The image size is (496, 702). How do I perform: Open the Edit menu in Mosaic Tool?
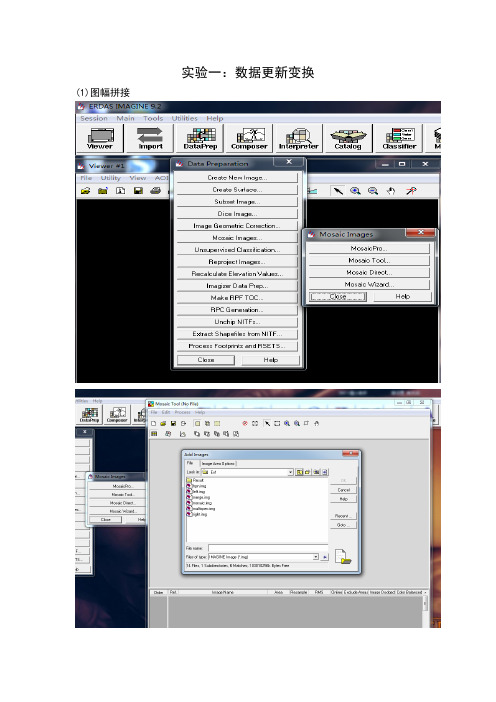(166, 412)
